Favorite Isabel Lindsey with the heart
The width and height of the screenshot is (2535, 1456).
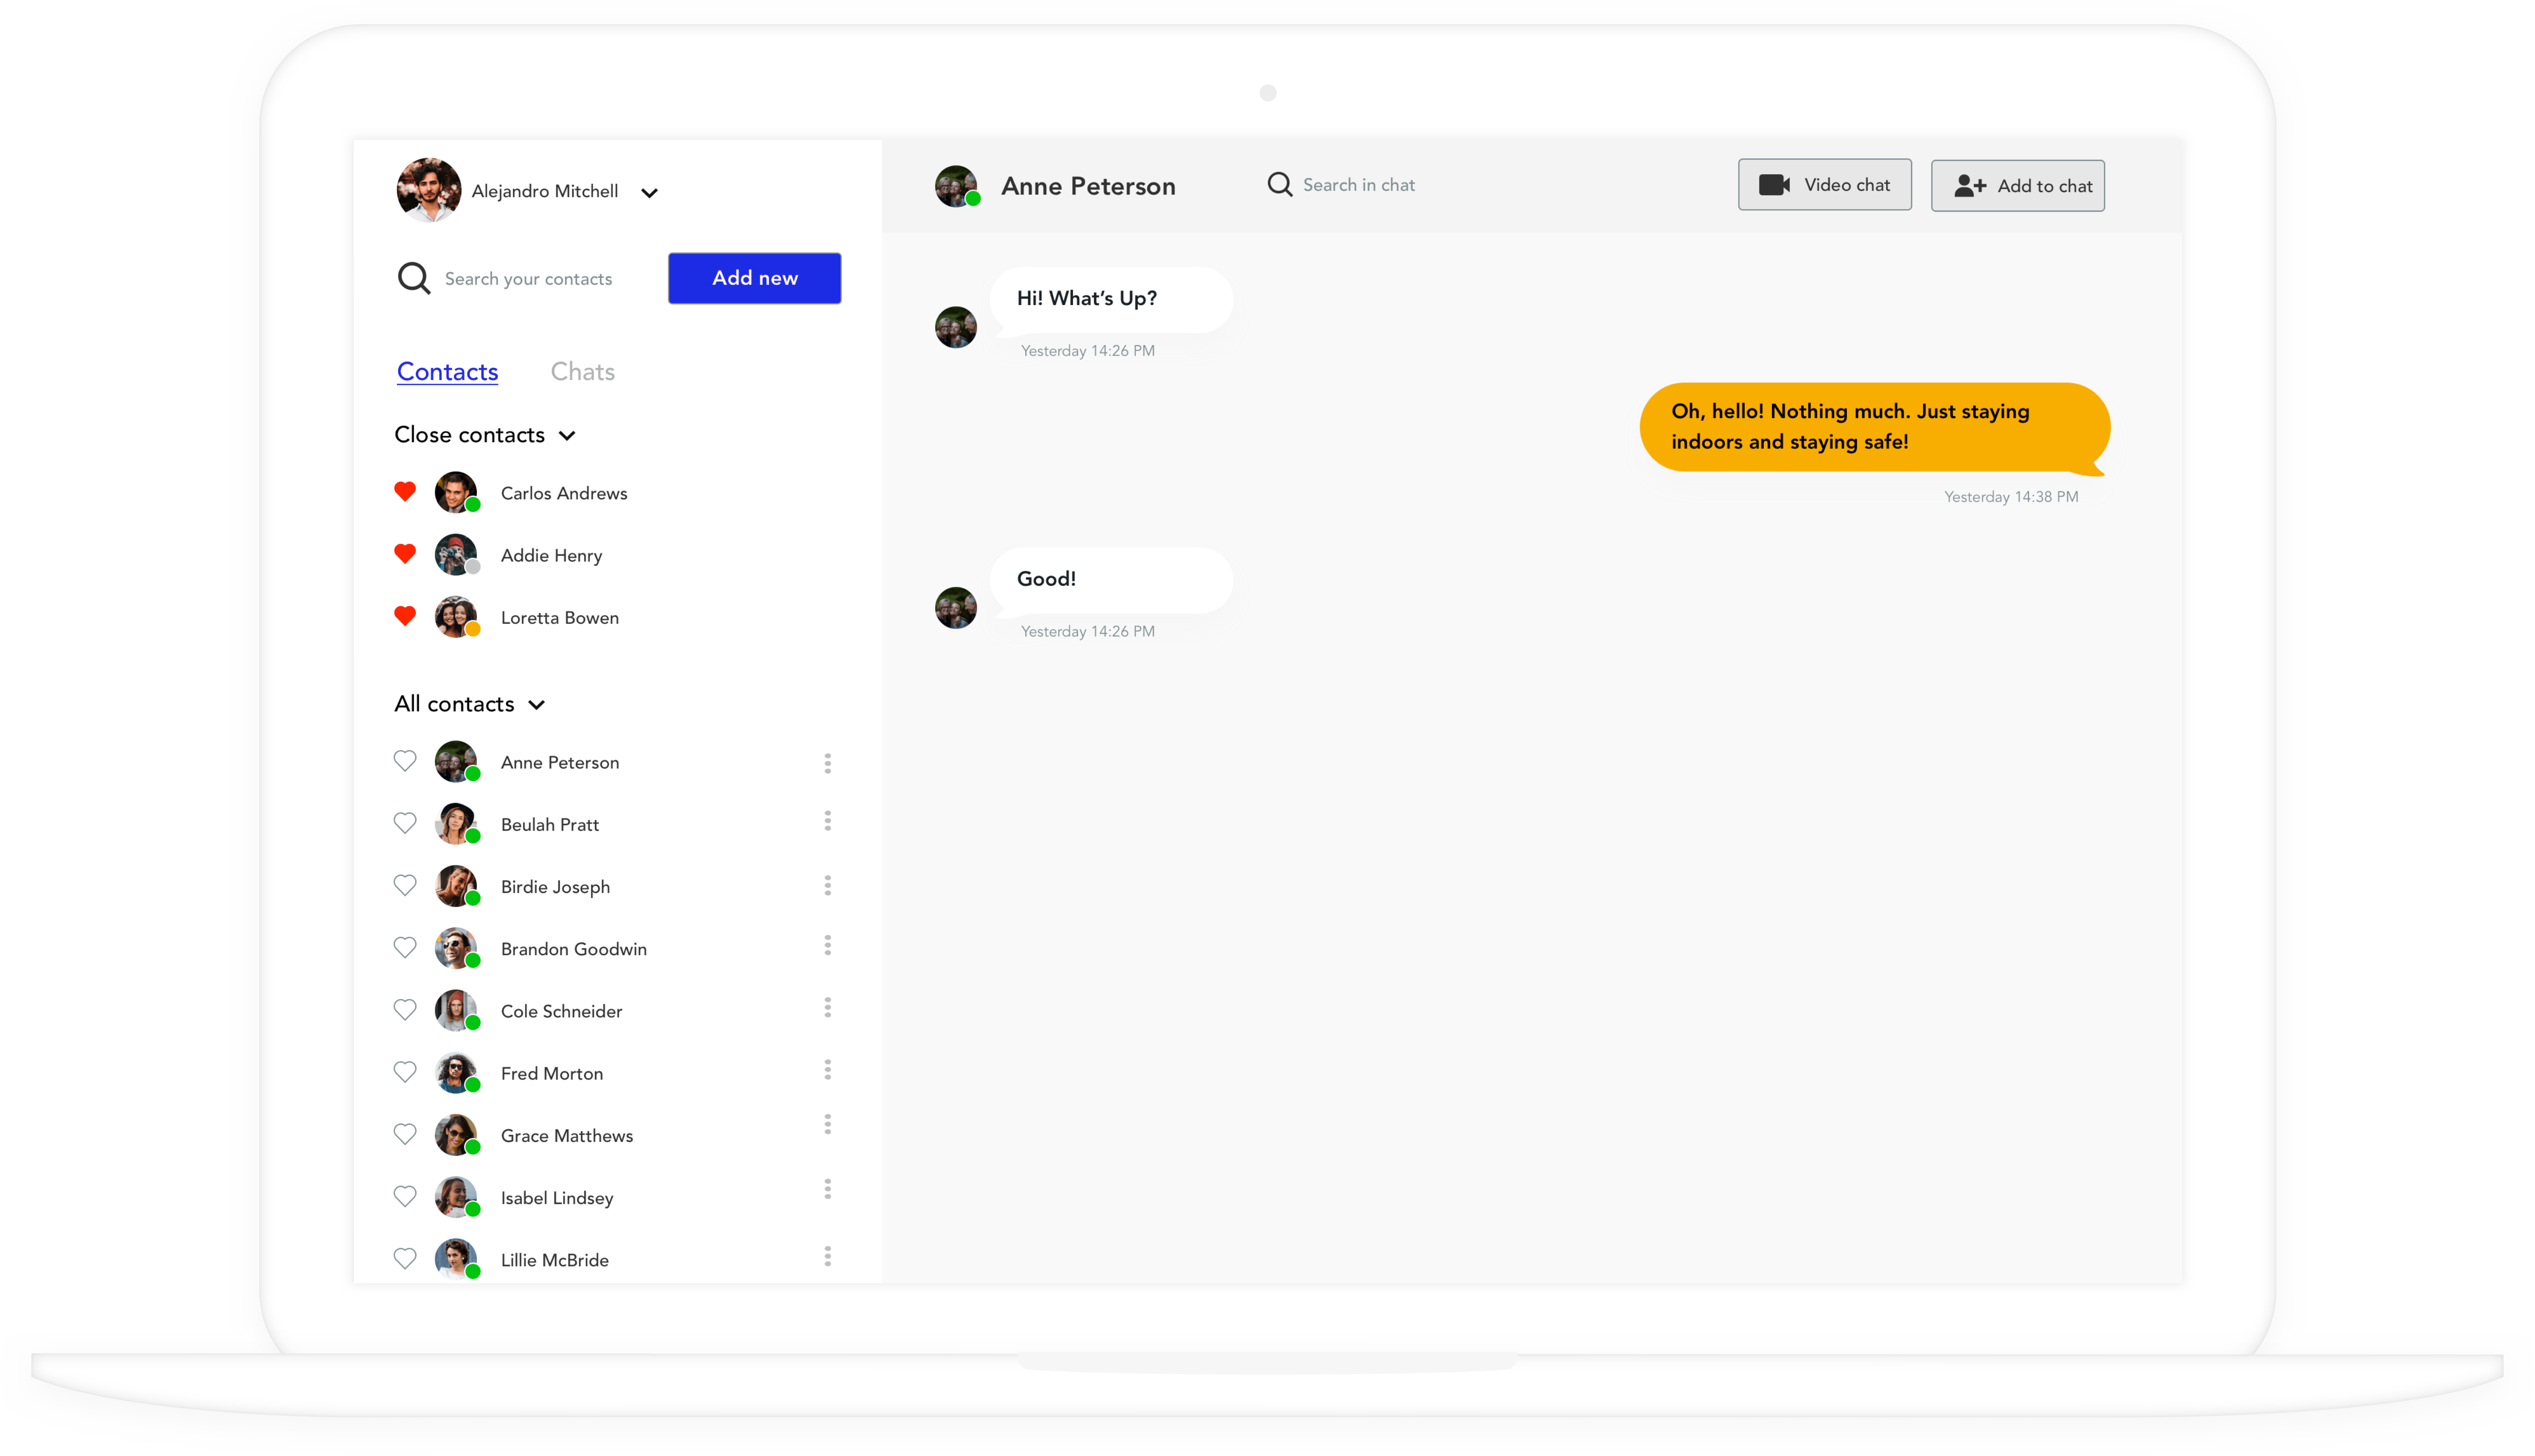(405, 1196)
